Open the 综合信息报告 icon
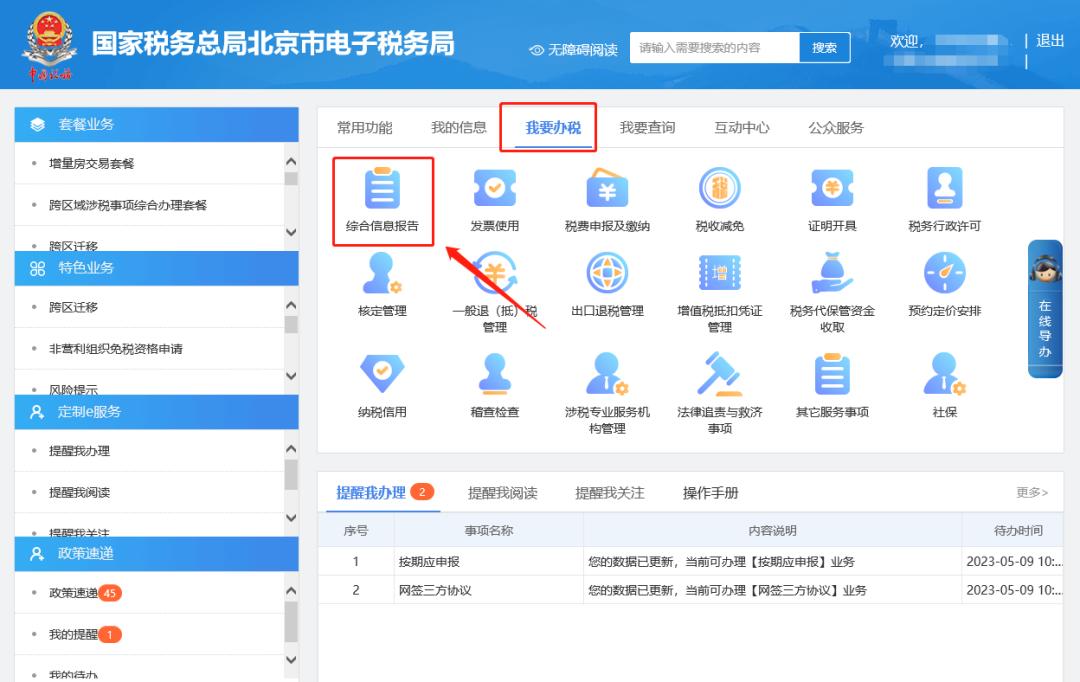1080x682 pixels. pos(382,190)
